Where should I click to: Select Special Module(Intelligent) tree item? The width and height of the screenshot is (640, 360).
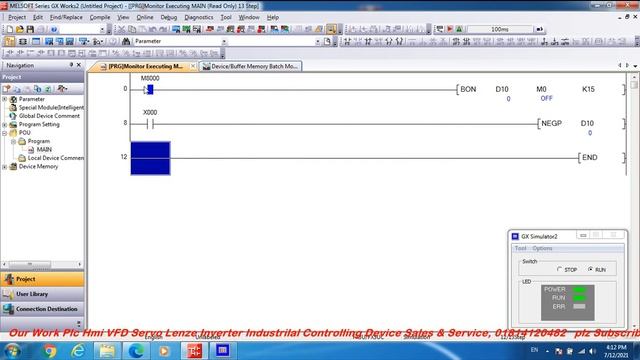click(51, 107)
